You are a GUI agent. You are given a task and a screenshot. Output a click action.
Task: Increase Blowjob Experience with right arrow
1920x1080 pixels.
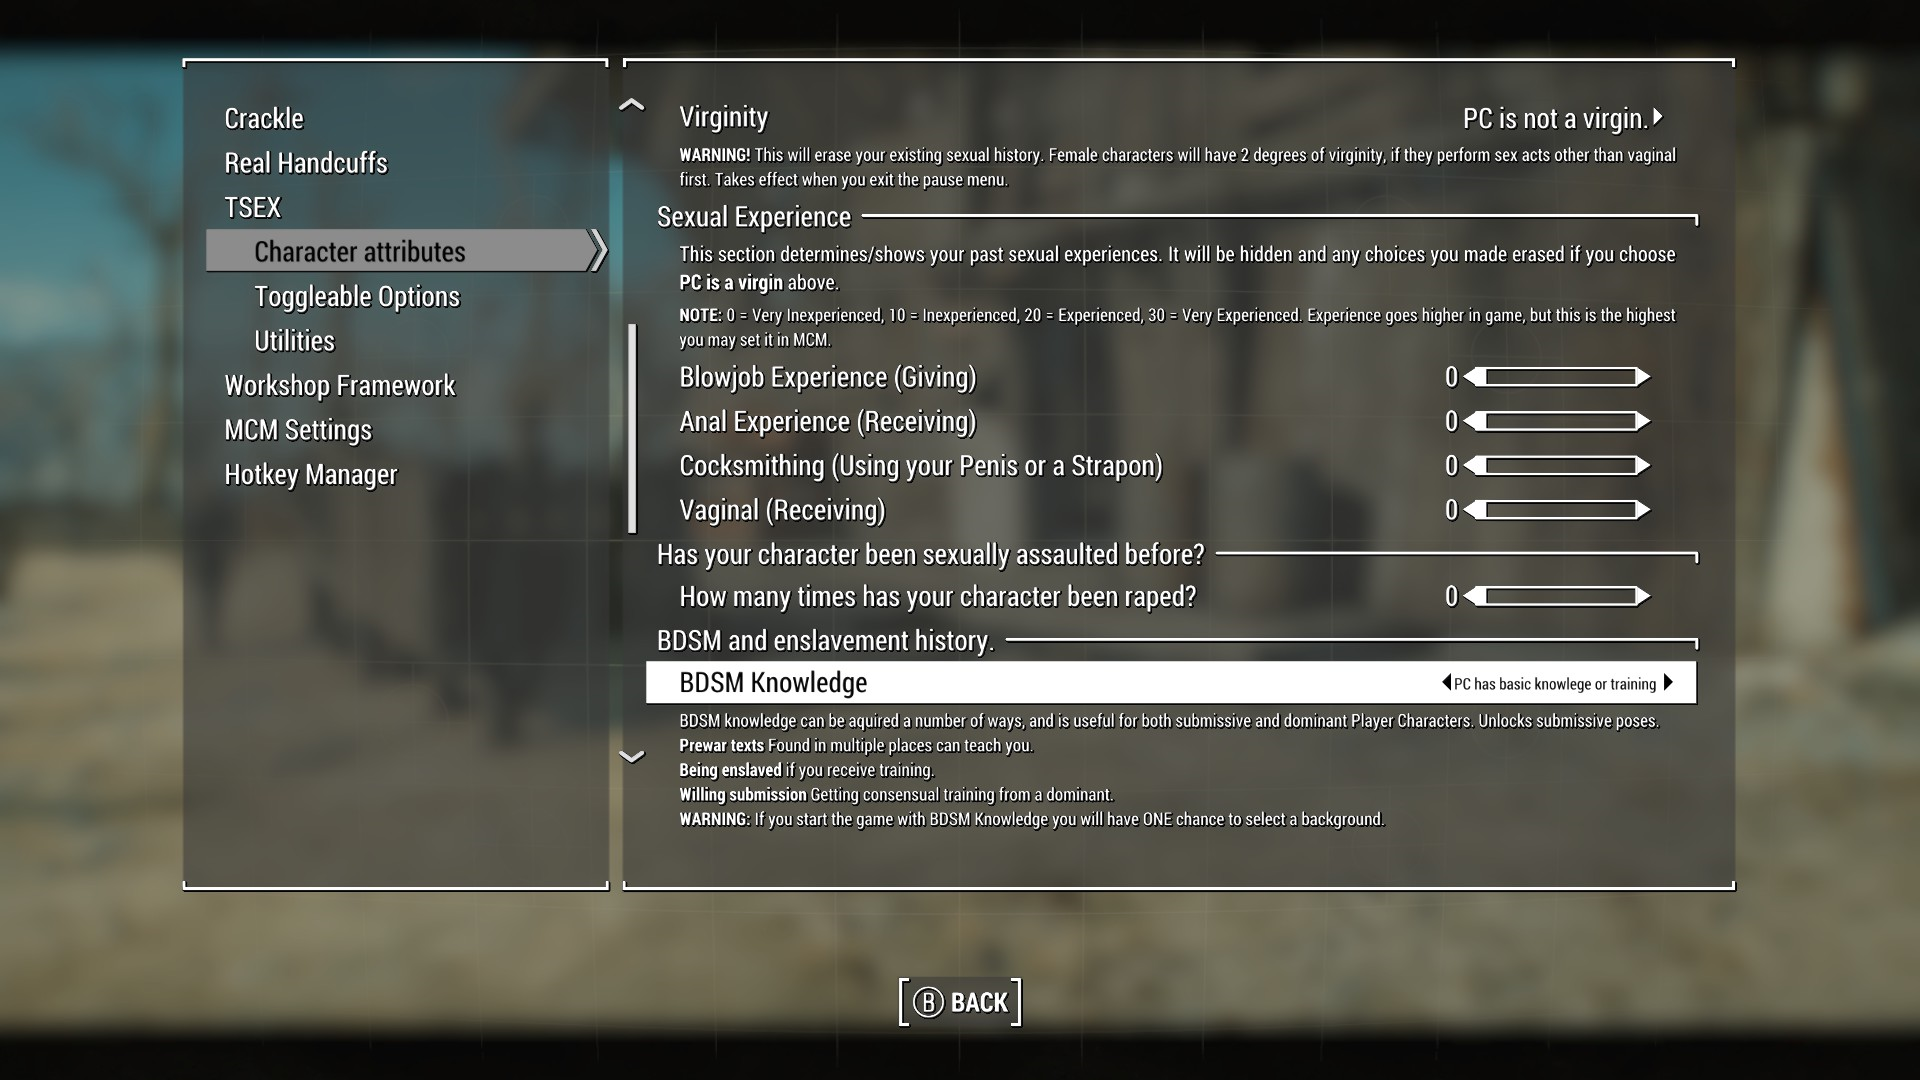(1642, 377)
